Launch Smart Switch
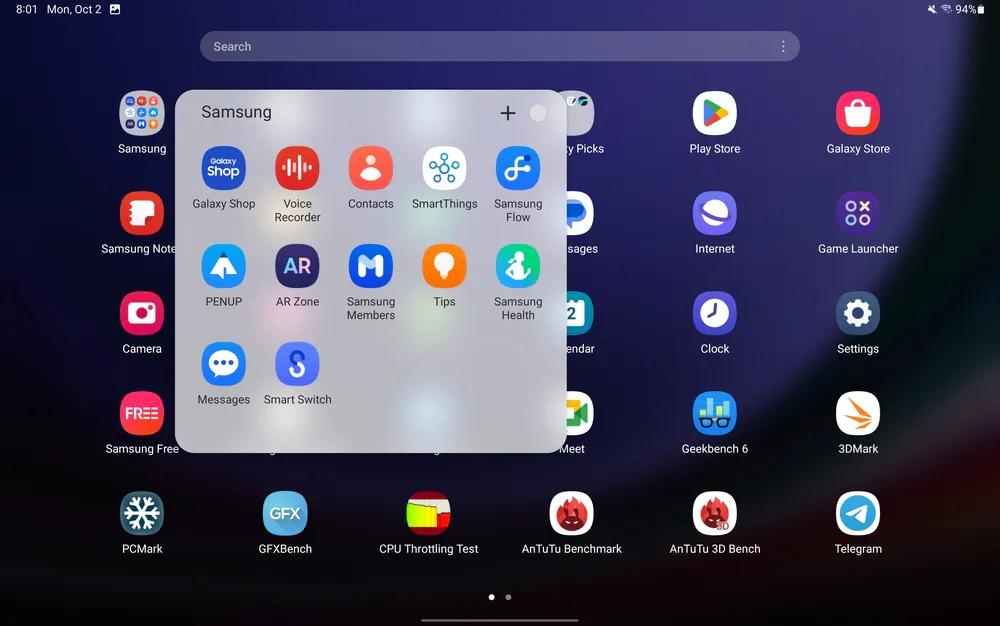This screenshot has height=626, width=1000. pyautogui.click(x=297, y=364)
